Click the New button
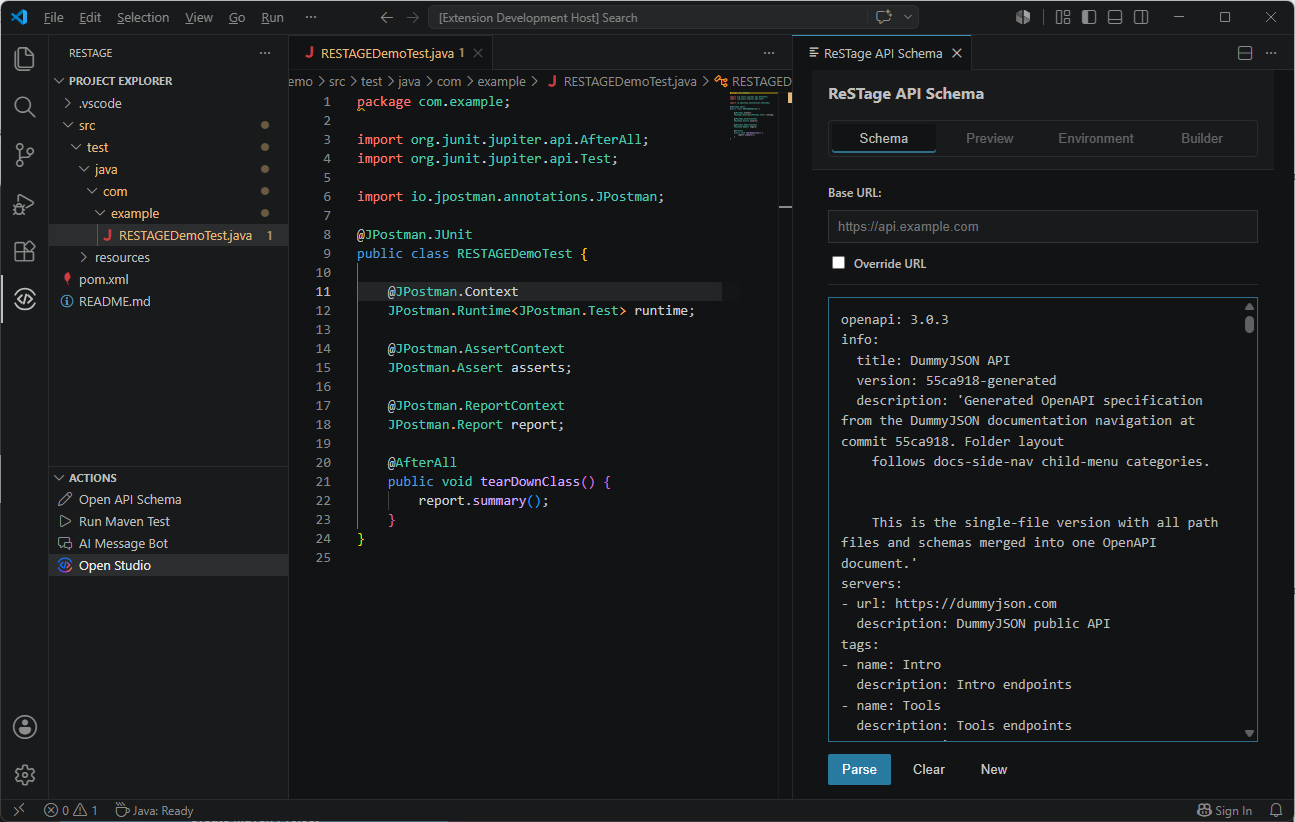Image resolution: width=1295 pixels, height=822 pixels. [x=994, y=769]
